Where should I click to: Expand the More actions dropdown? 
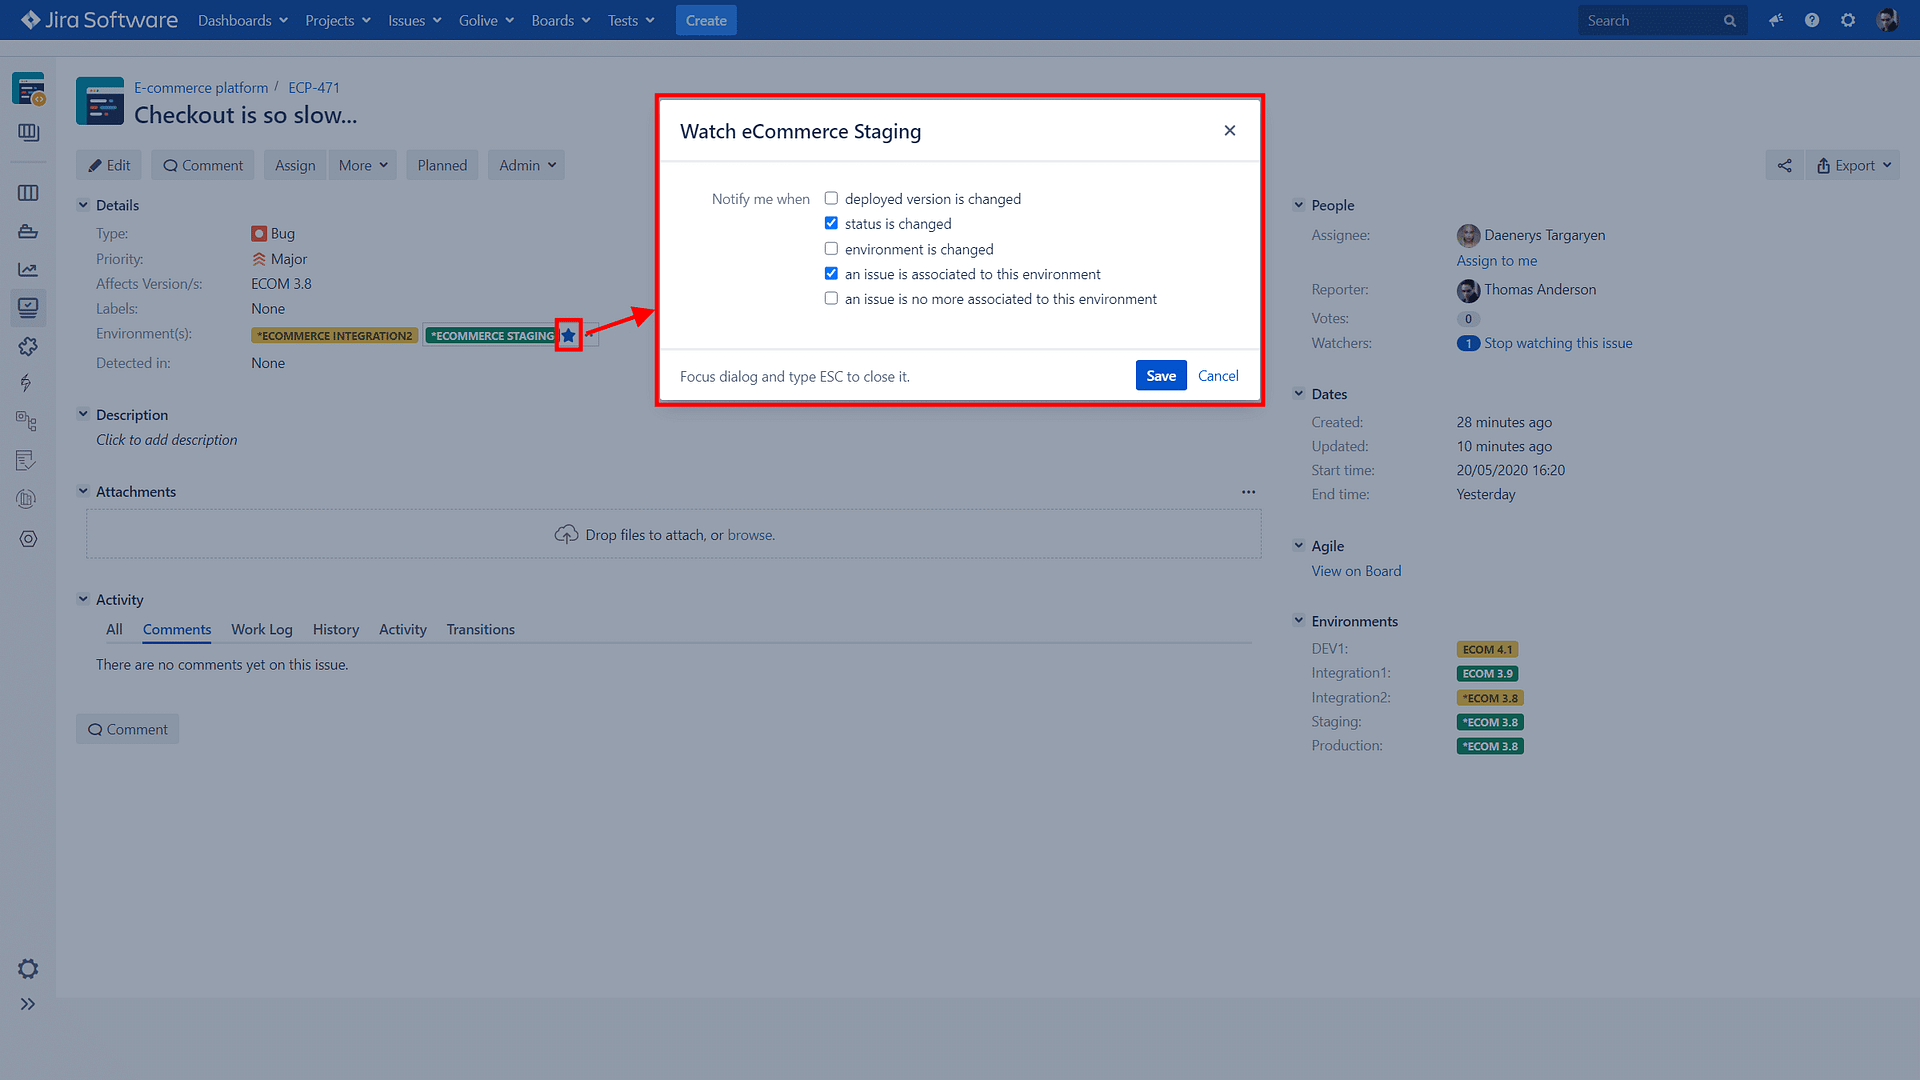point(362,165)
